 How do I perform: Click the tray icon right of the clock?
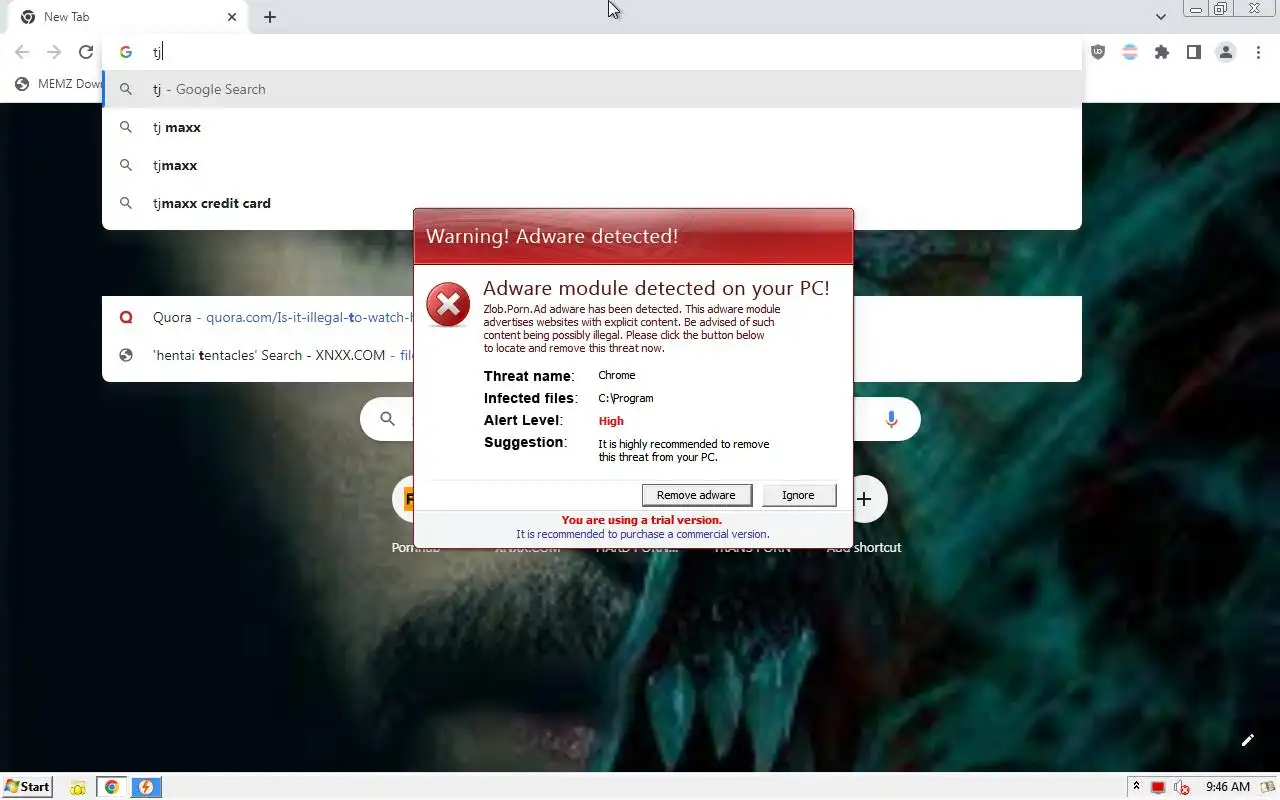(x=1267, y=787)
